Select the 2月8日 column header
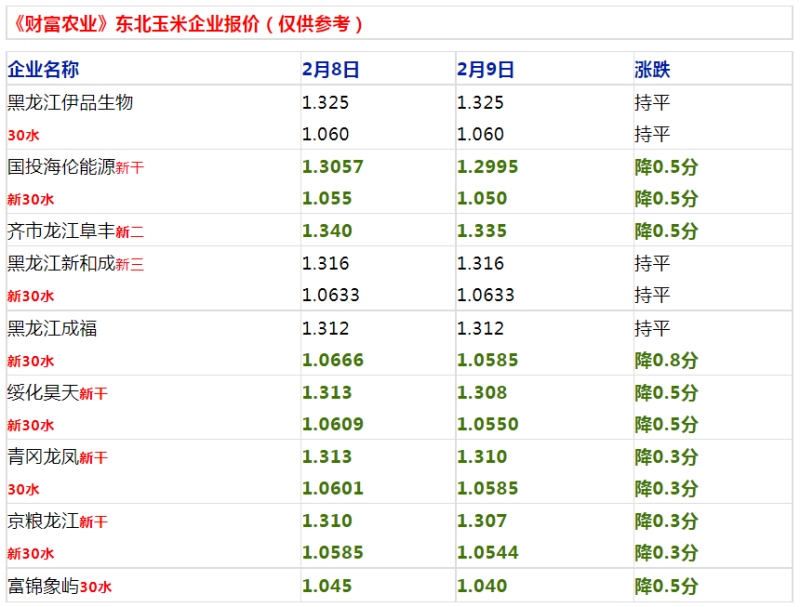Image resolution: width=800 pixels, height=607 pixels. point(331,69)
